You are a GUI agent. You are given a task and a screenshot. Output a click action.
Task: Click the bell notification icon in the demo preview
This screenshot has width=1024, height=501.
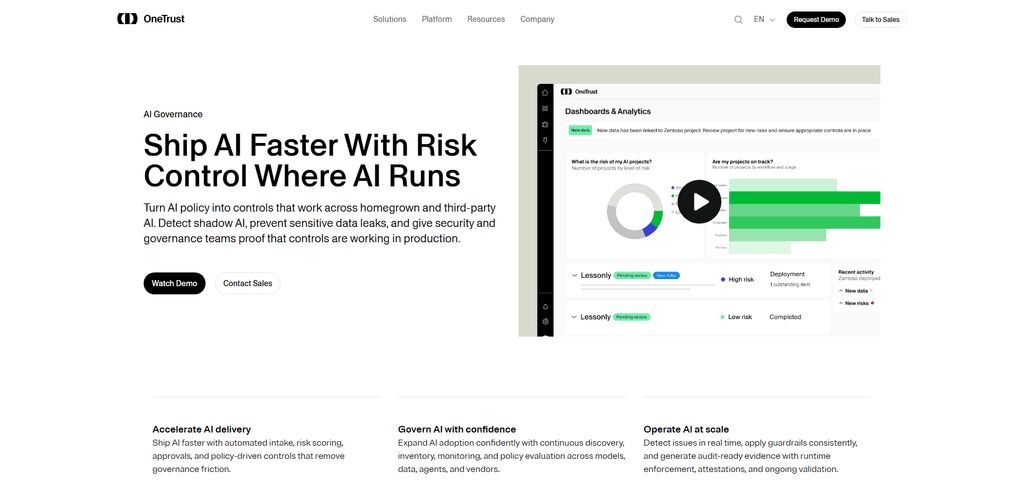pyautogui.click(x=545, y=306)
